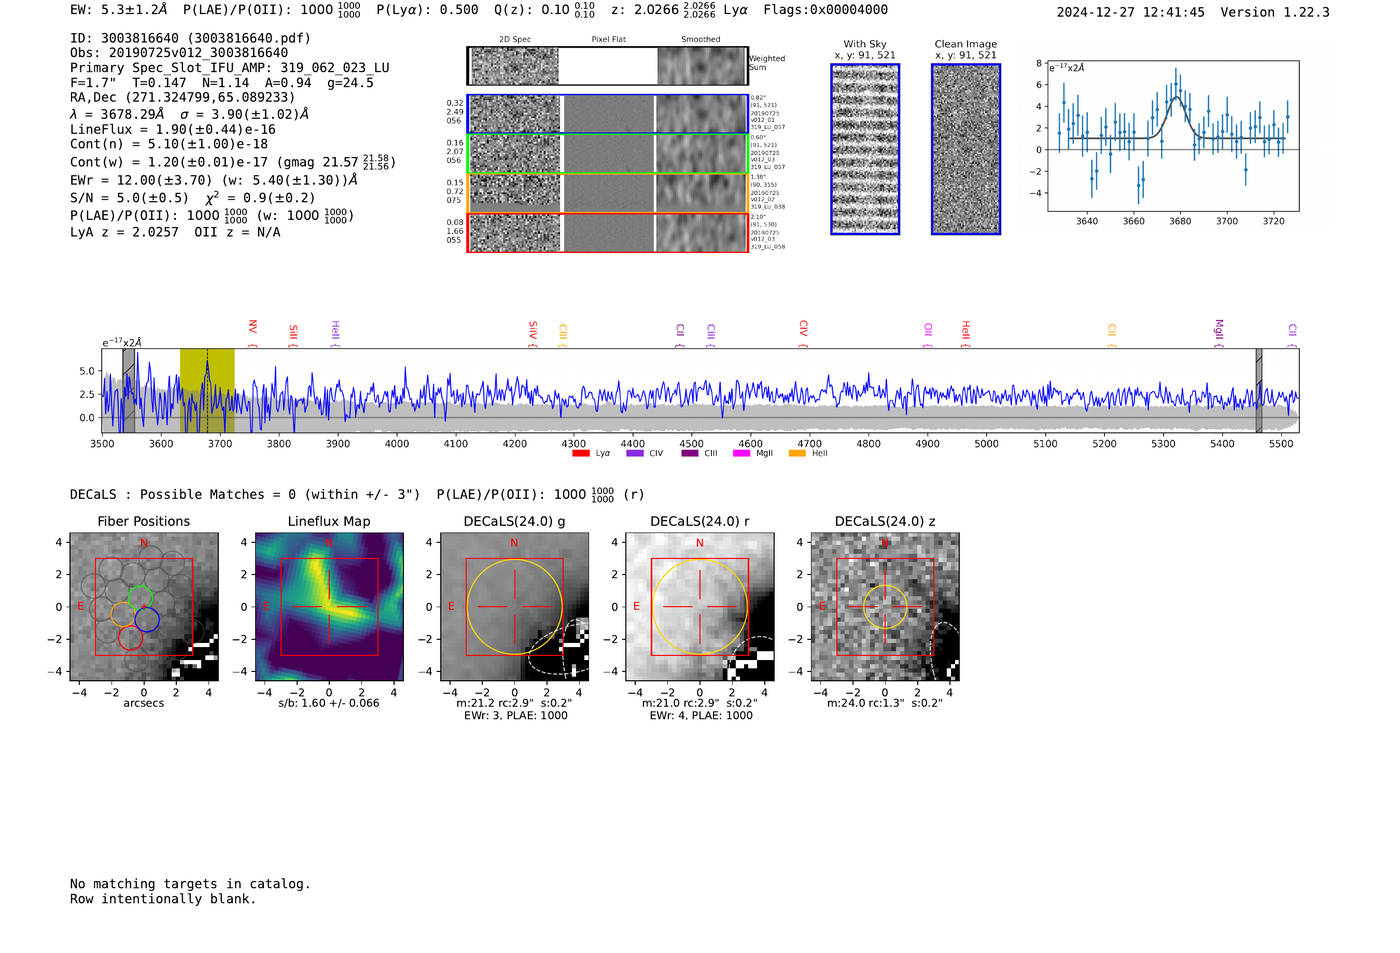Screen dimensions: 1400x953
Task: Click the 'P(Lyα): 0.500' header value
Action: 427,10
